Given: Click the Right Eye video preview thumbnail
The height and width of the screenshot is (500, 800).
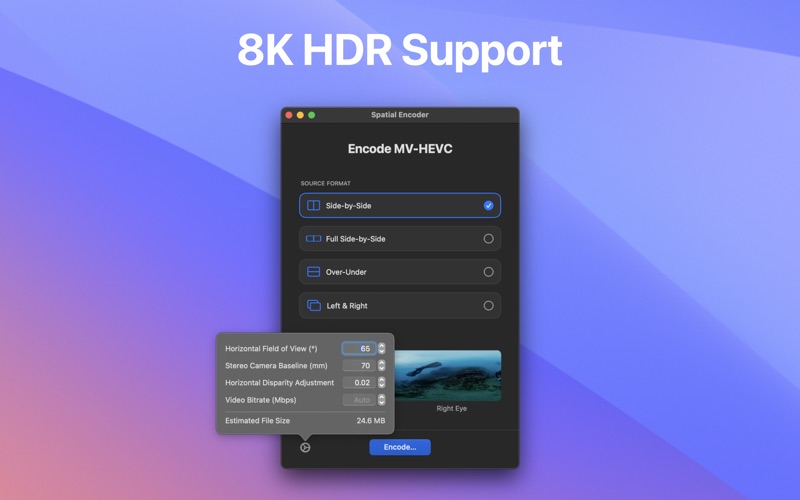Looking at the screenshot, I should click(447, 376).
